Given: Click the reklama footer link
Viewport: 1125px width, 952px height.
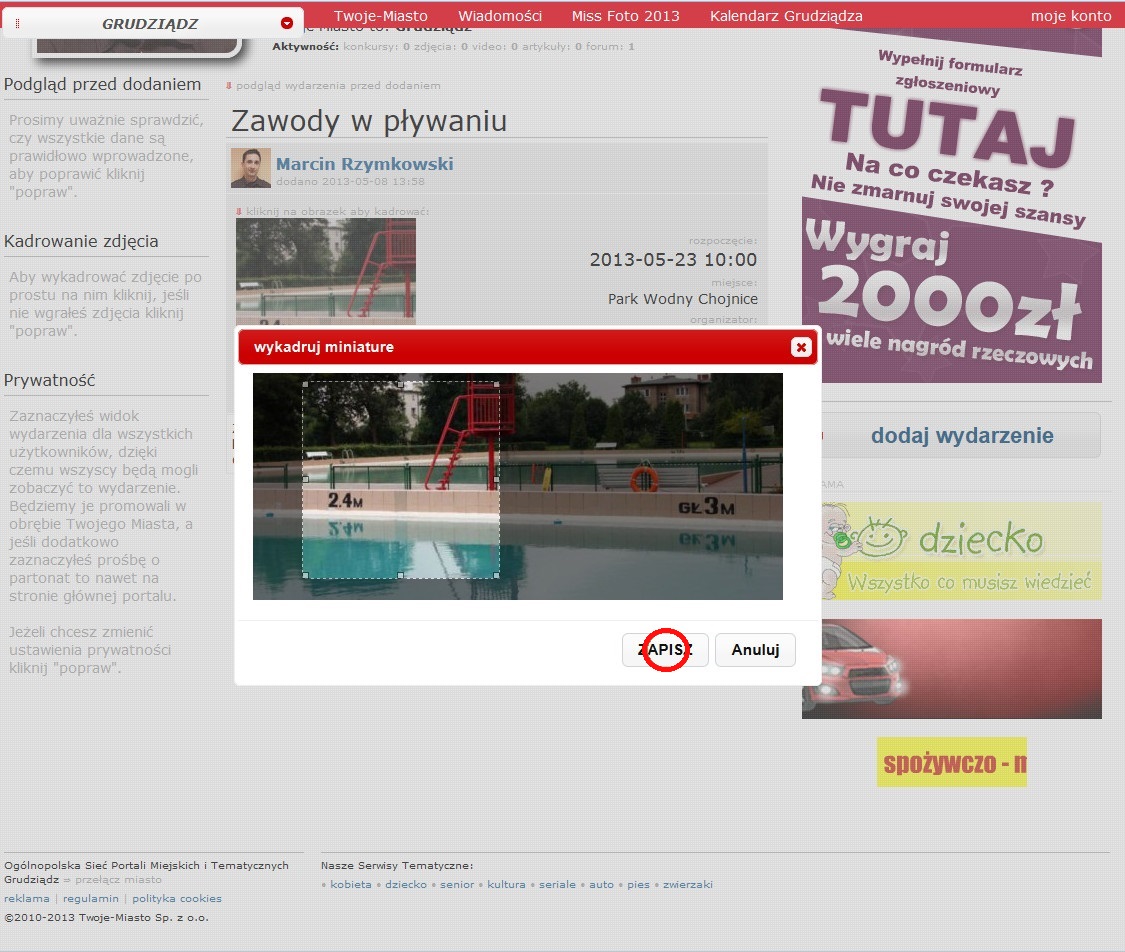Looking at the screenshot, I should click(x=27, y=898).
